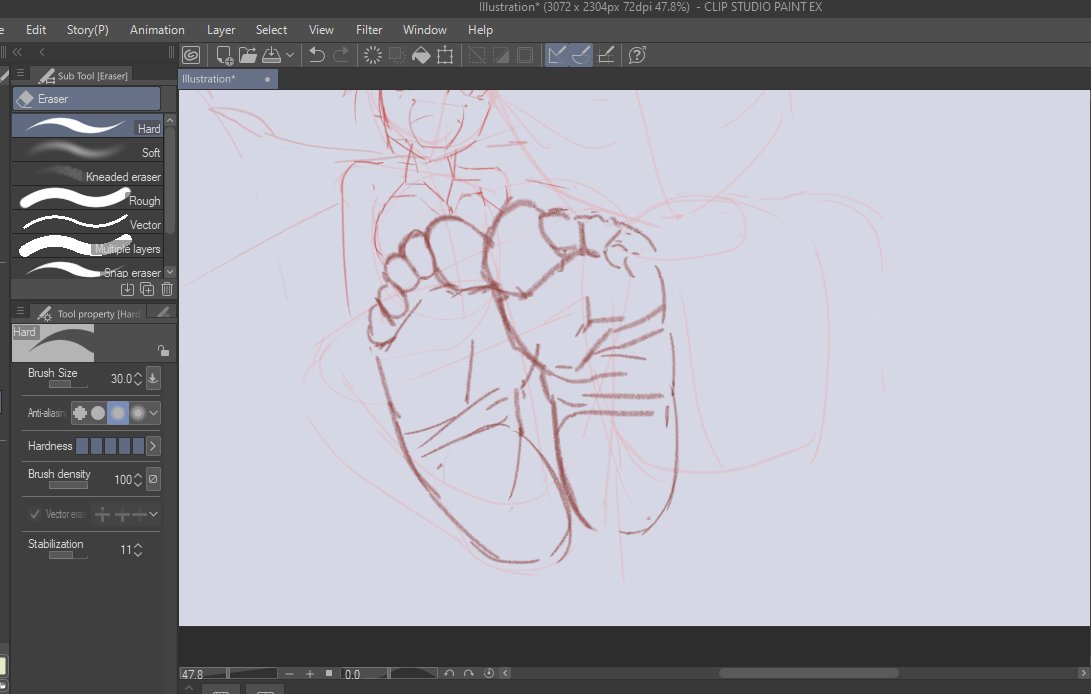
Task: Expand Hardness detail arrow
Action: (x=153, y=445)
